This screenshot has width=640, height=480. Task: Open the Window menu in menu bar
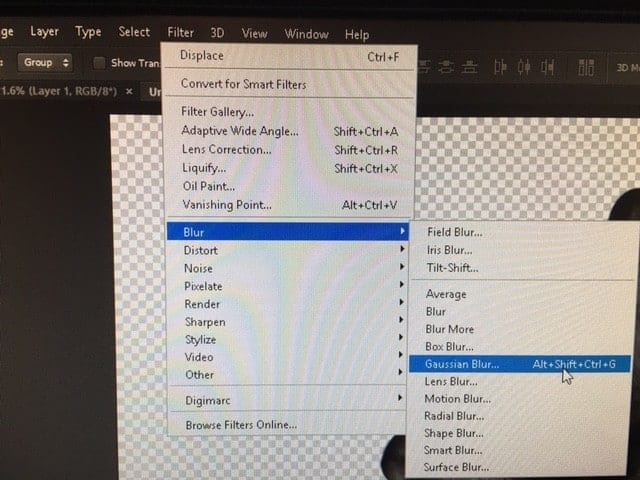306,34
